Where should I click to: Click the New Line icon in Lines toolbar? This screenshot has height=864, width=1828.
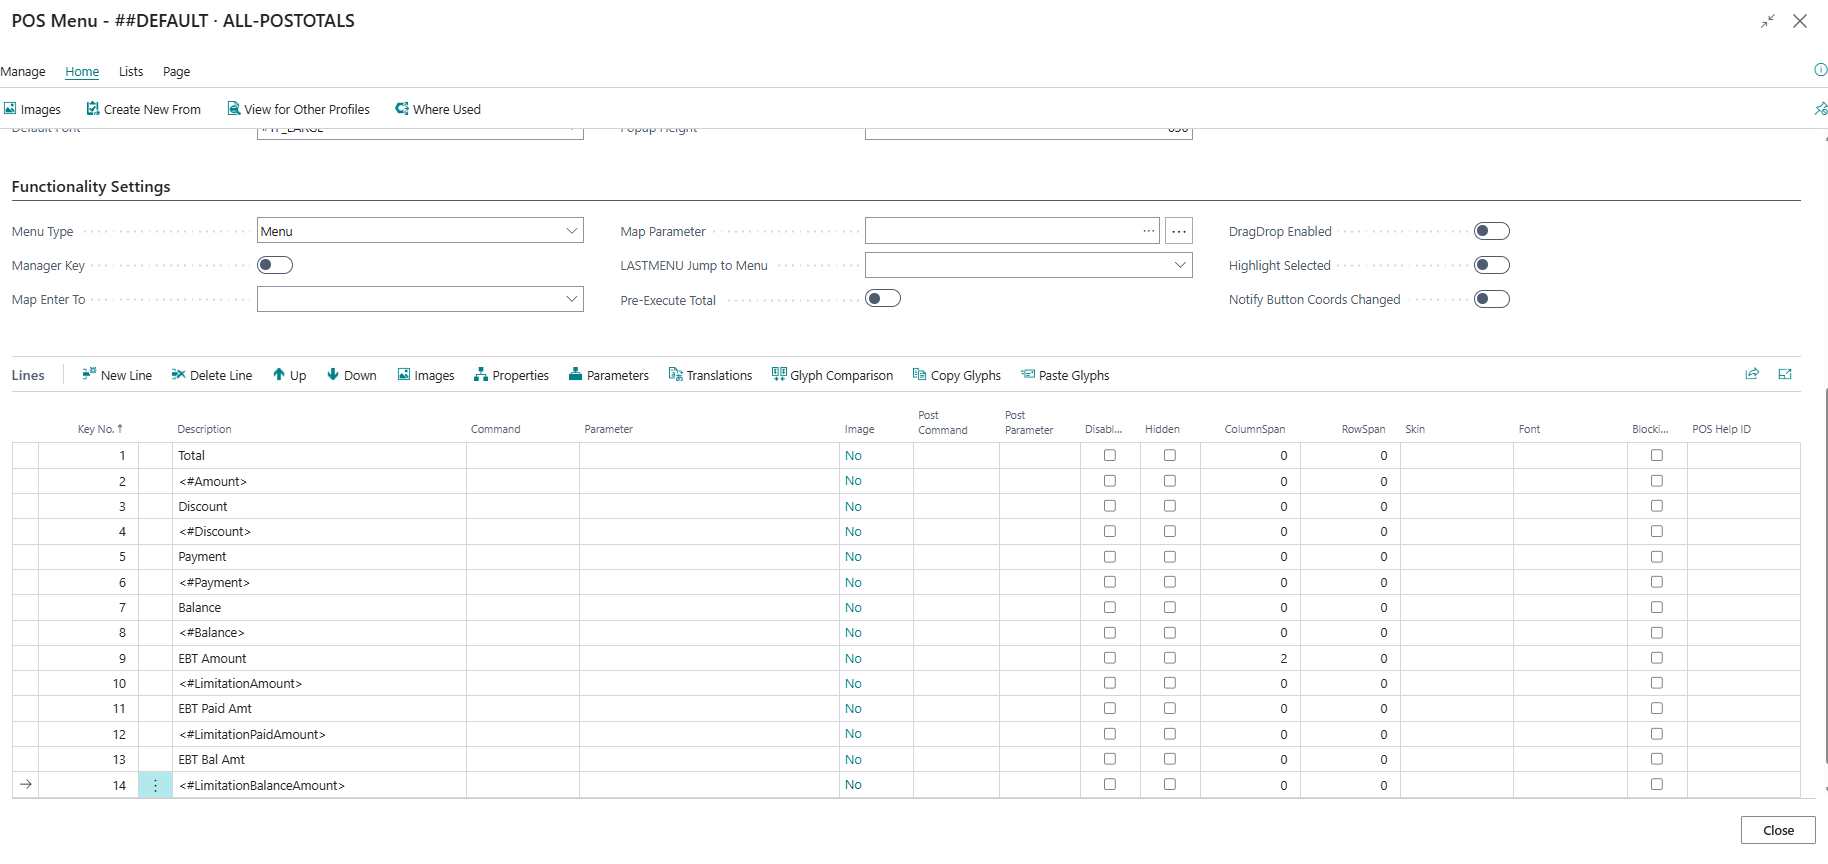pos(90,375)
